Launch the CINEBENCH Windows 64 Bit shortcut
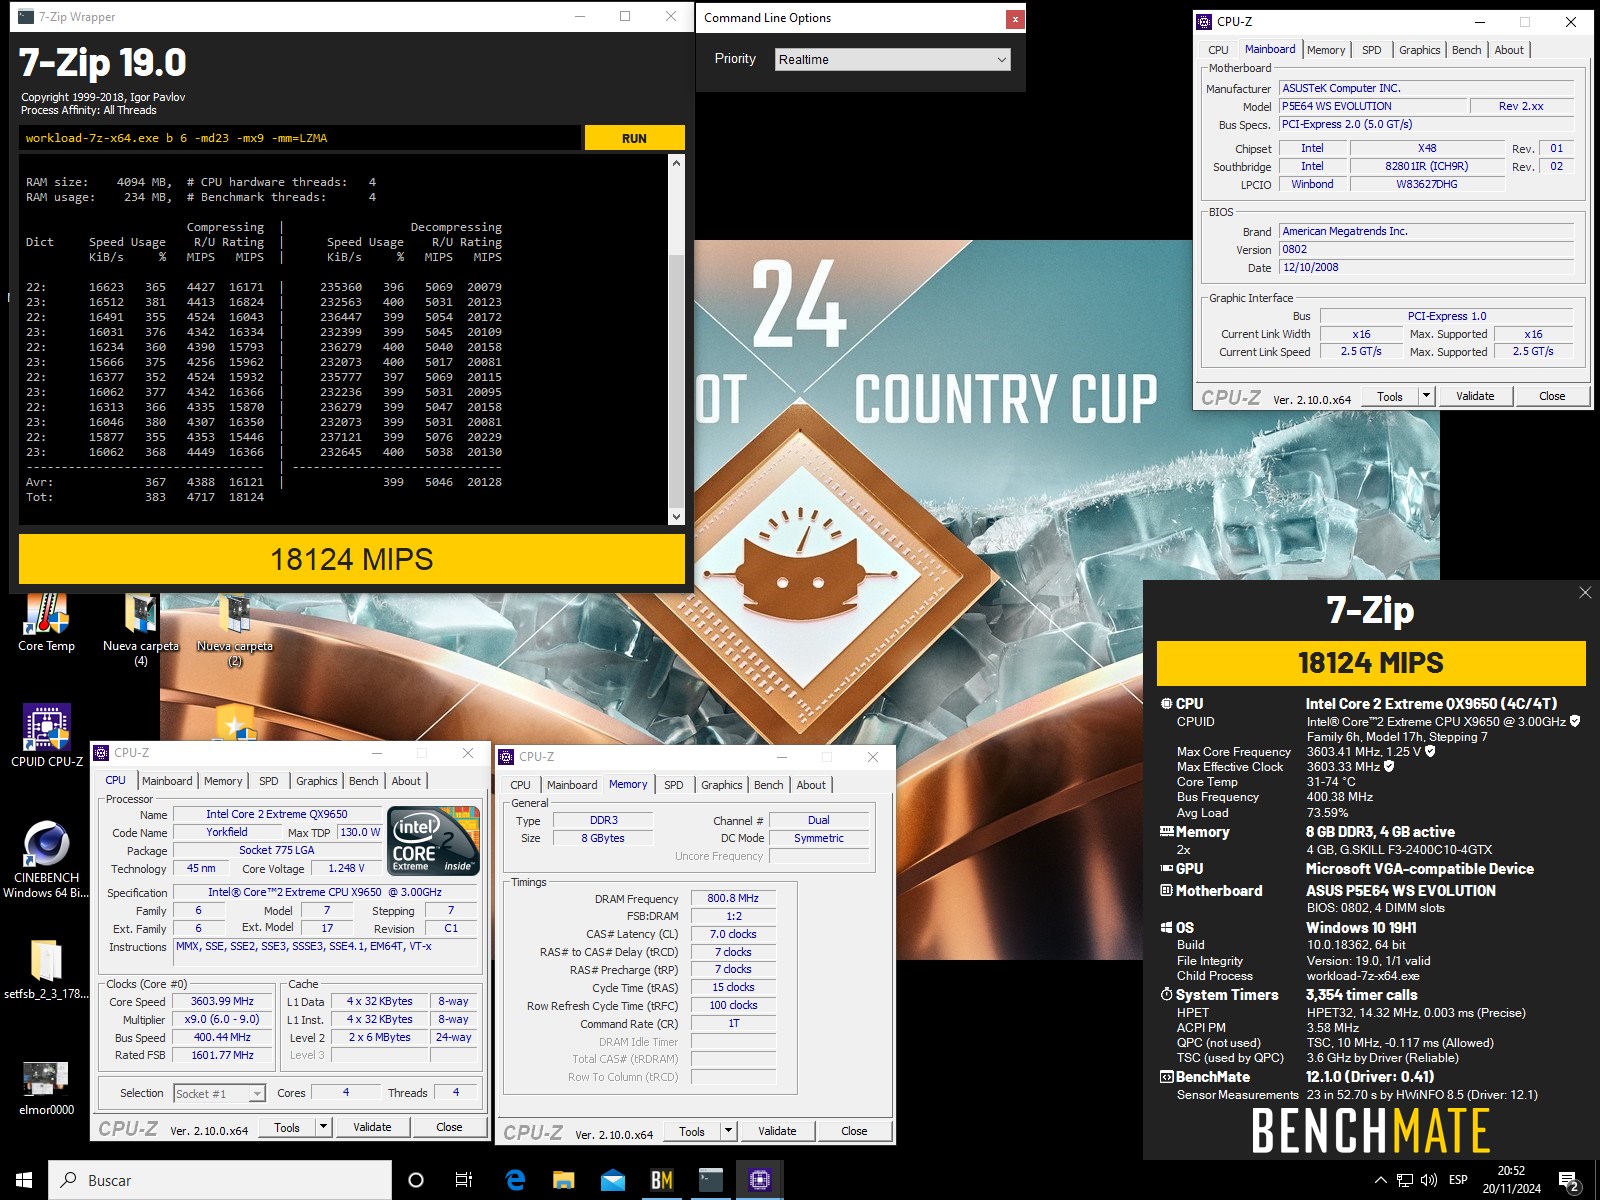 pos(46,860)
